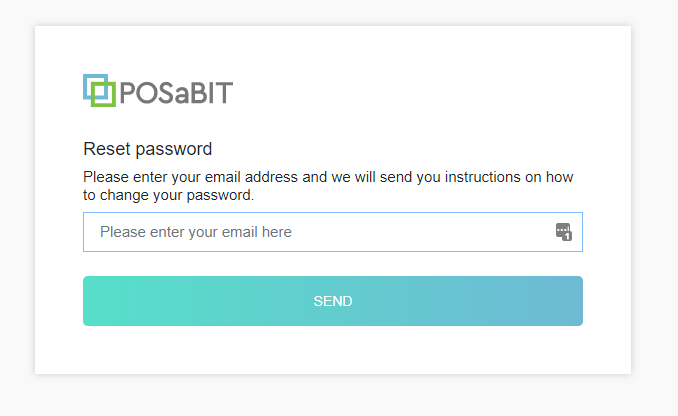Screen dimensions: 678x416
Task: Click empty white area below SEND button
Action: tap(333, 350)
